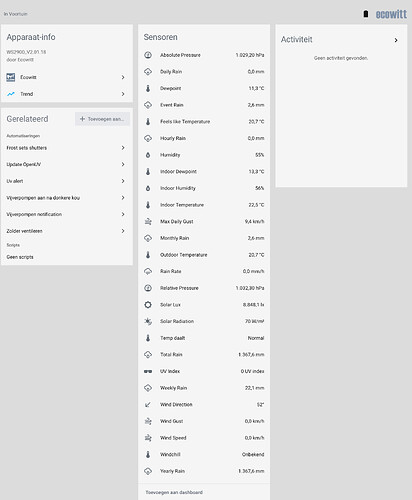The height and width of the screenshot is (500, 412).
Task: Select the Wind Speed sensor row
Action: click(204, 438)
